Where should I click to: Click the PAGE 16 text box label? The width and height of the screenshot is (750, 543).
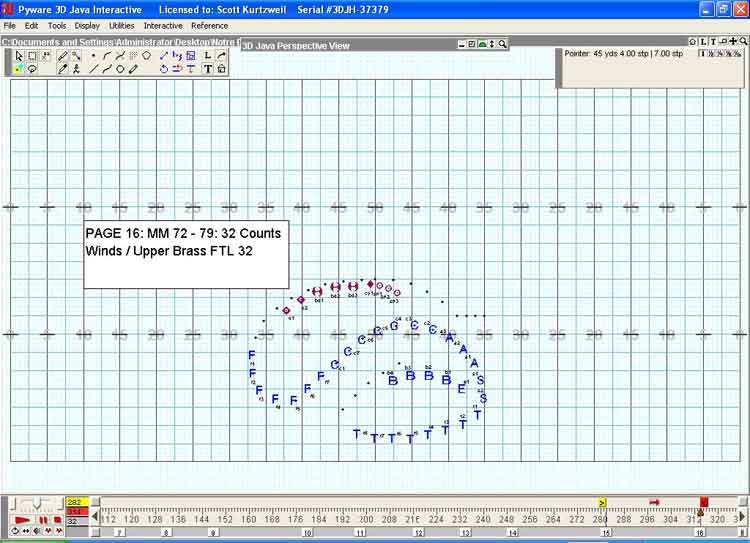[185, 242]
